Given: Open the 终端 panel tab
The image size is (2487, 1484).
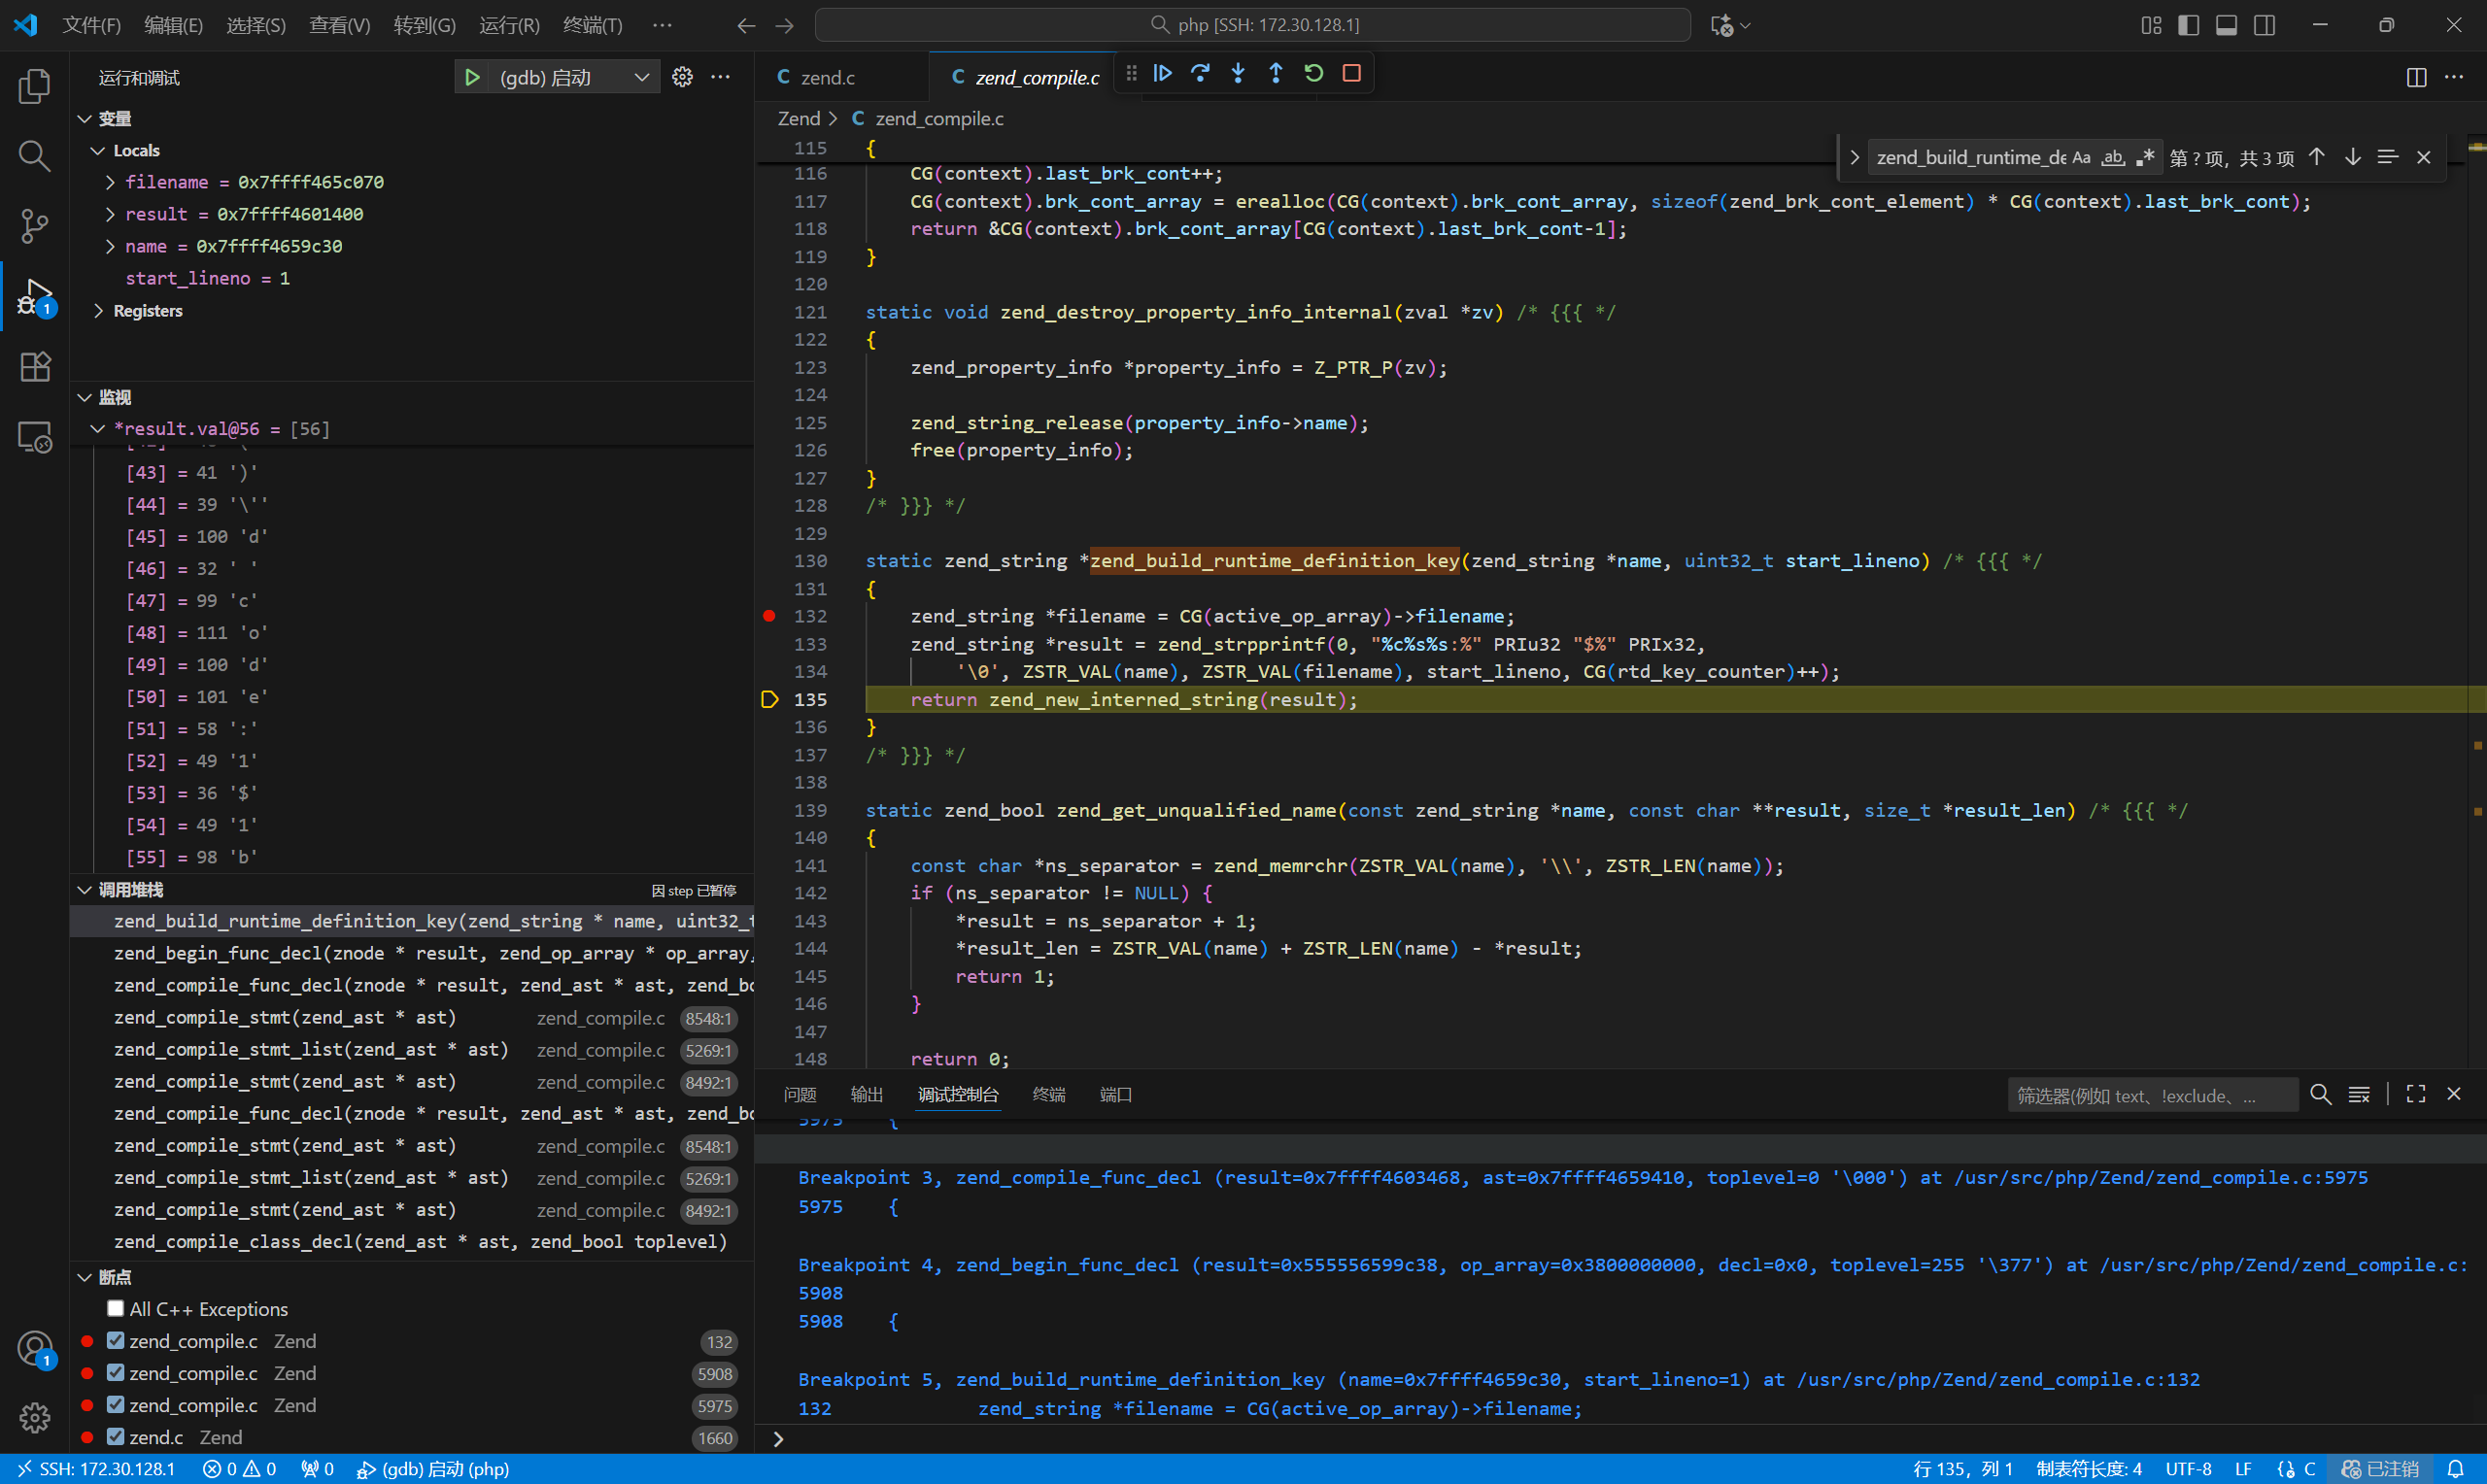Looking at the screenshot, I should click(1048, 1094).
